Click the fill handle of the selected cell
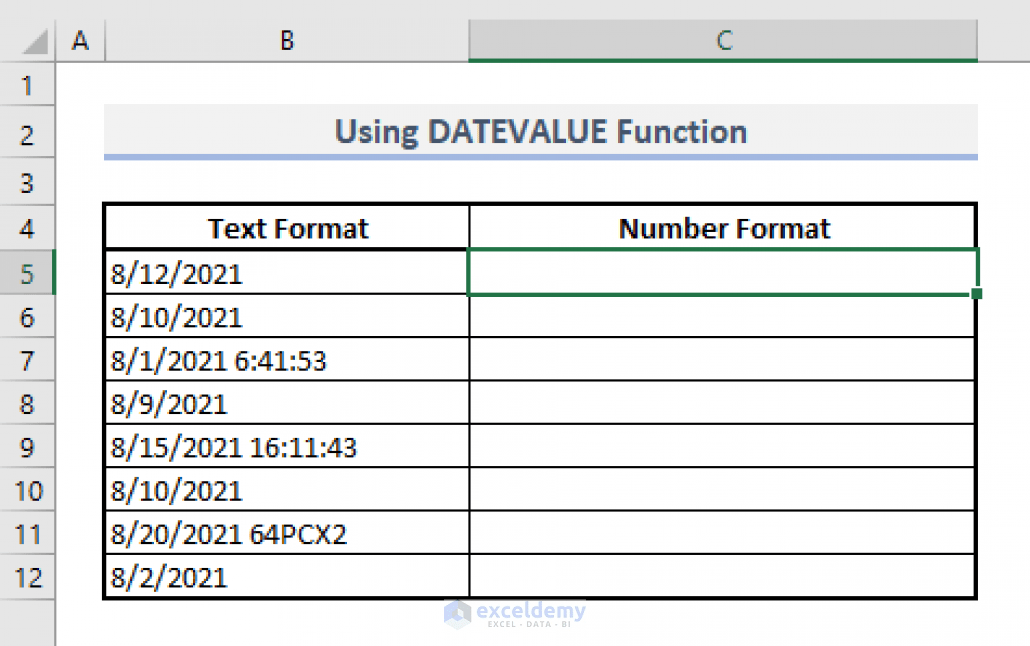Viewport: 1030px width, 646px height. 976,294
